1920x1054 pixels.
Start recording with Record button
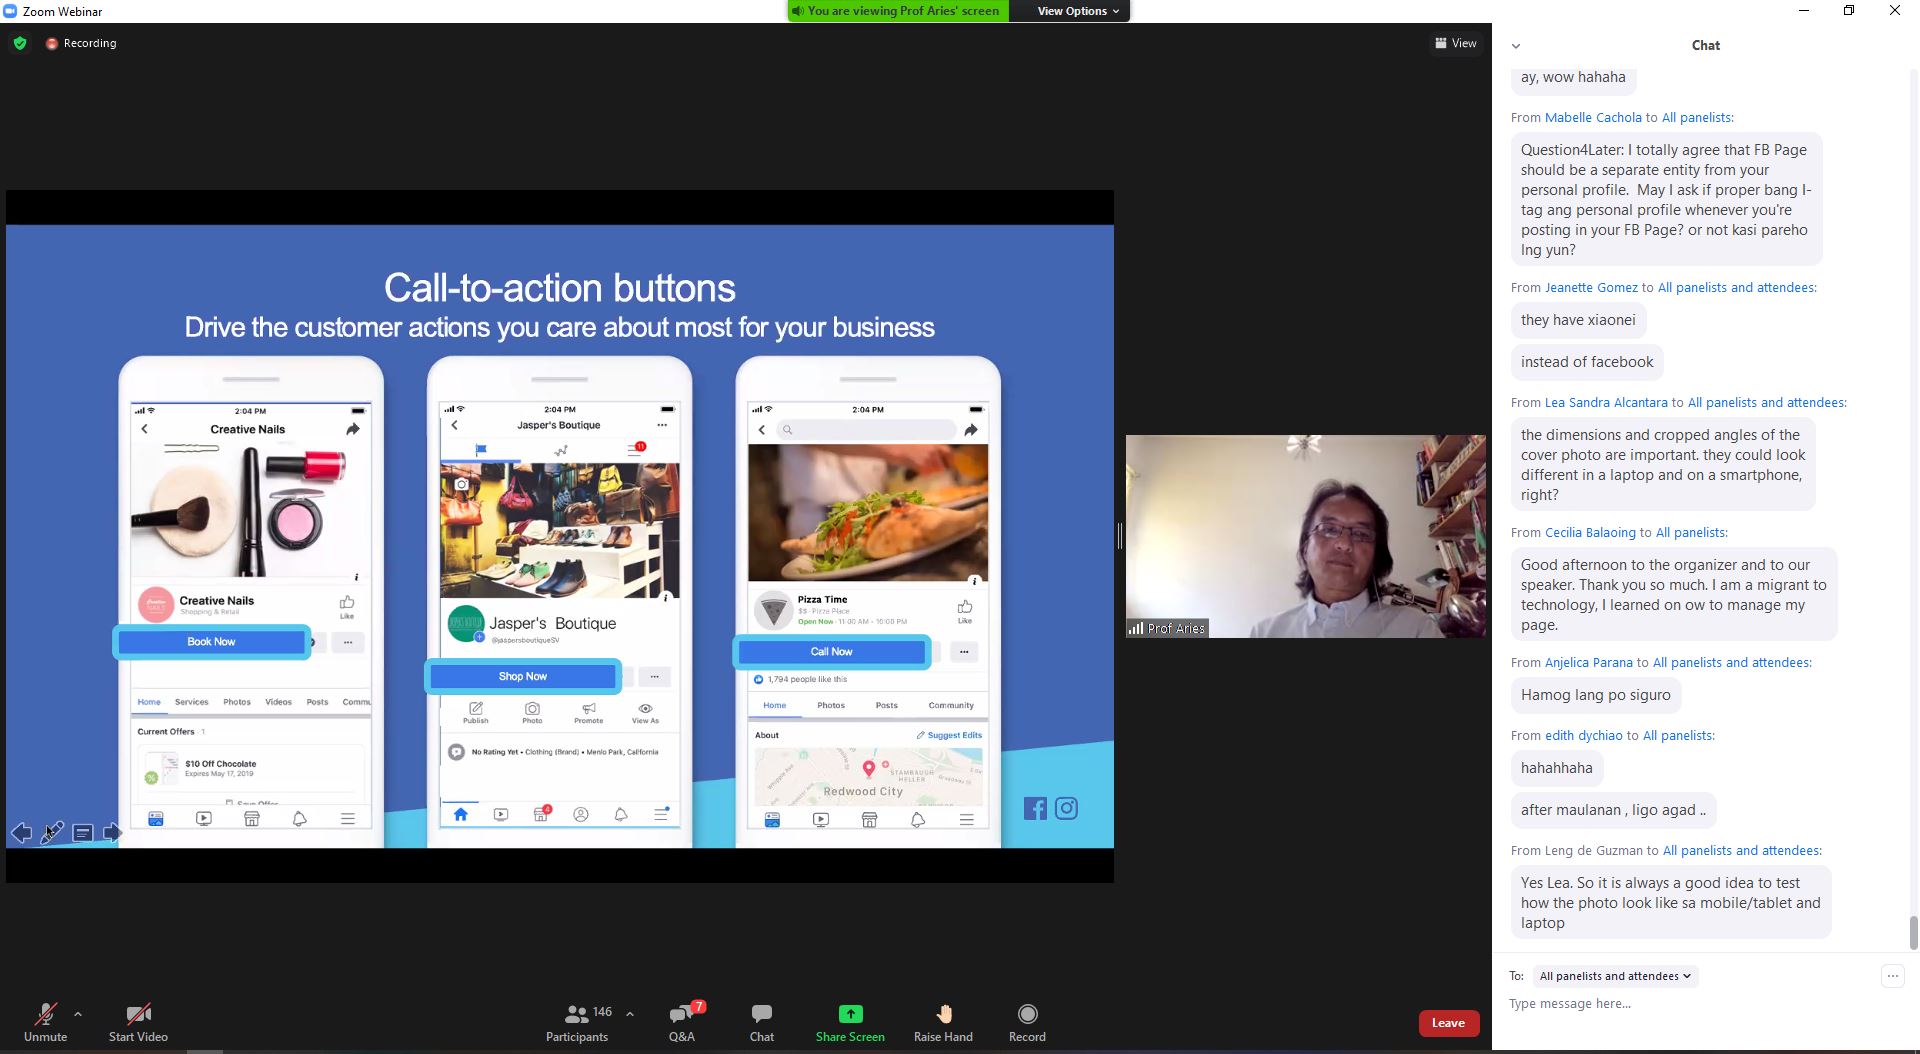pos(1027,1022)
